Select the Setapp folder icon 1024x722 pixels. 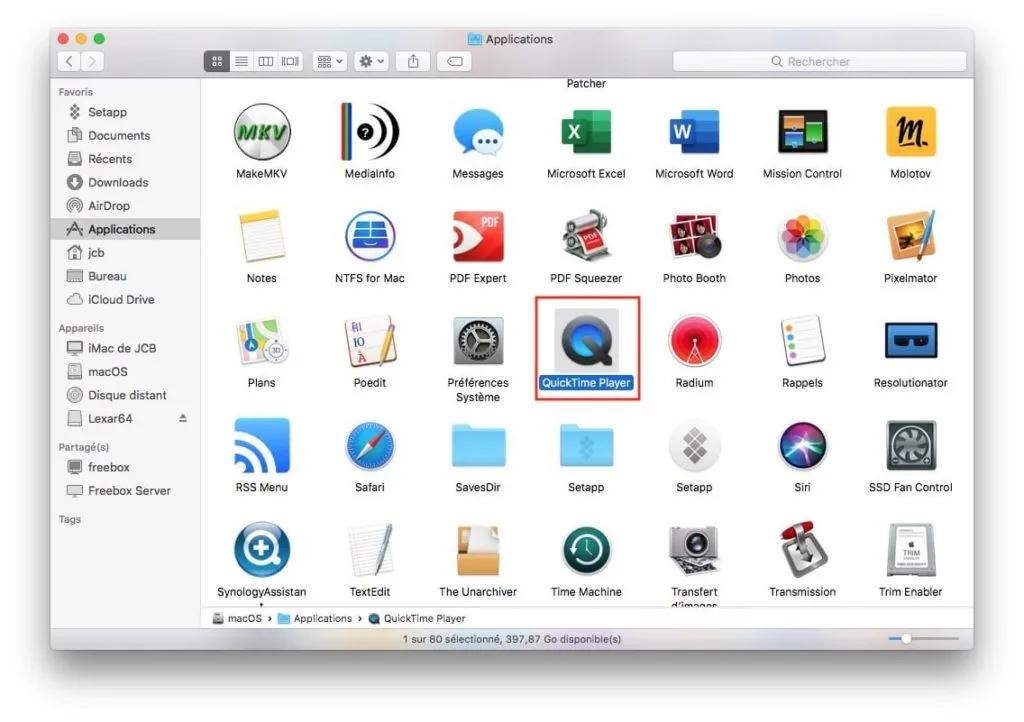pos(586,446)
